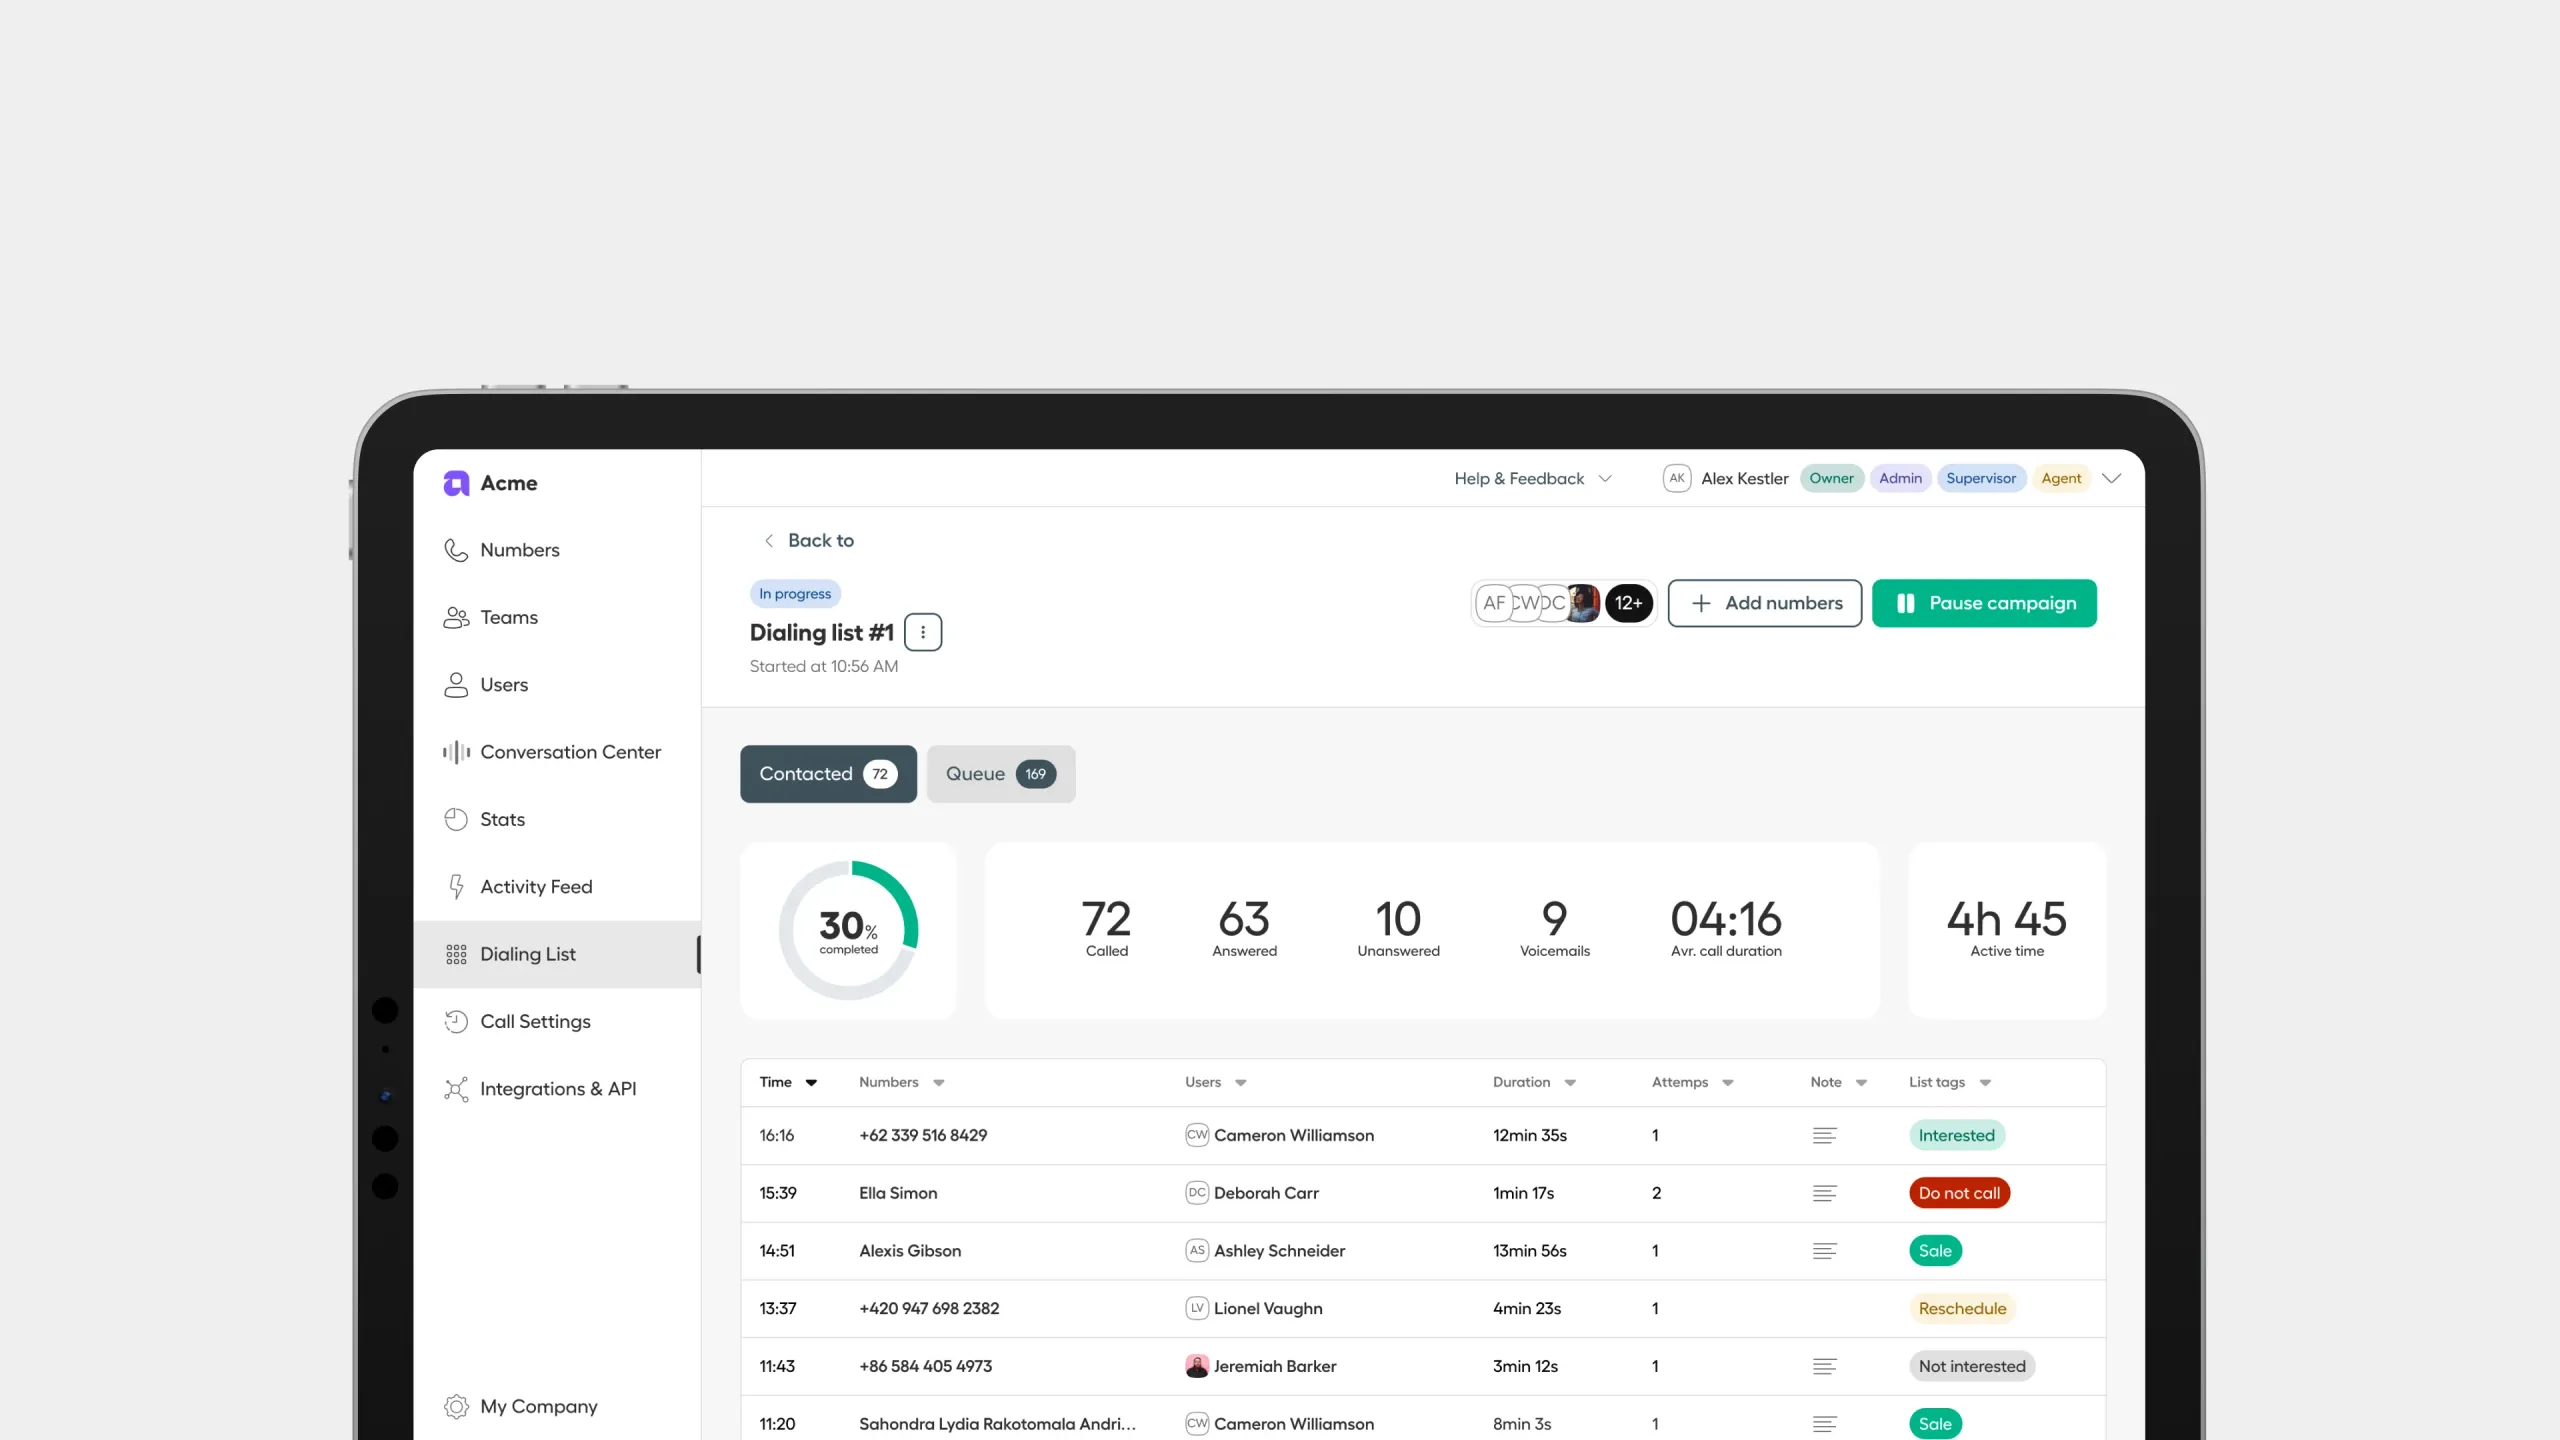
Task: Open note for Ella Simon row
Action: 1825,1193
